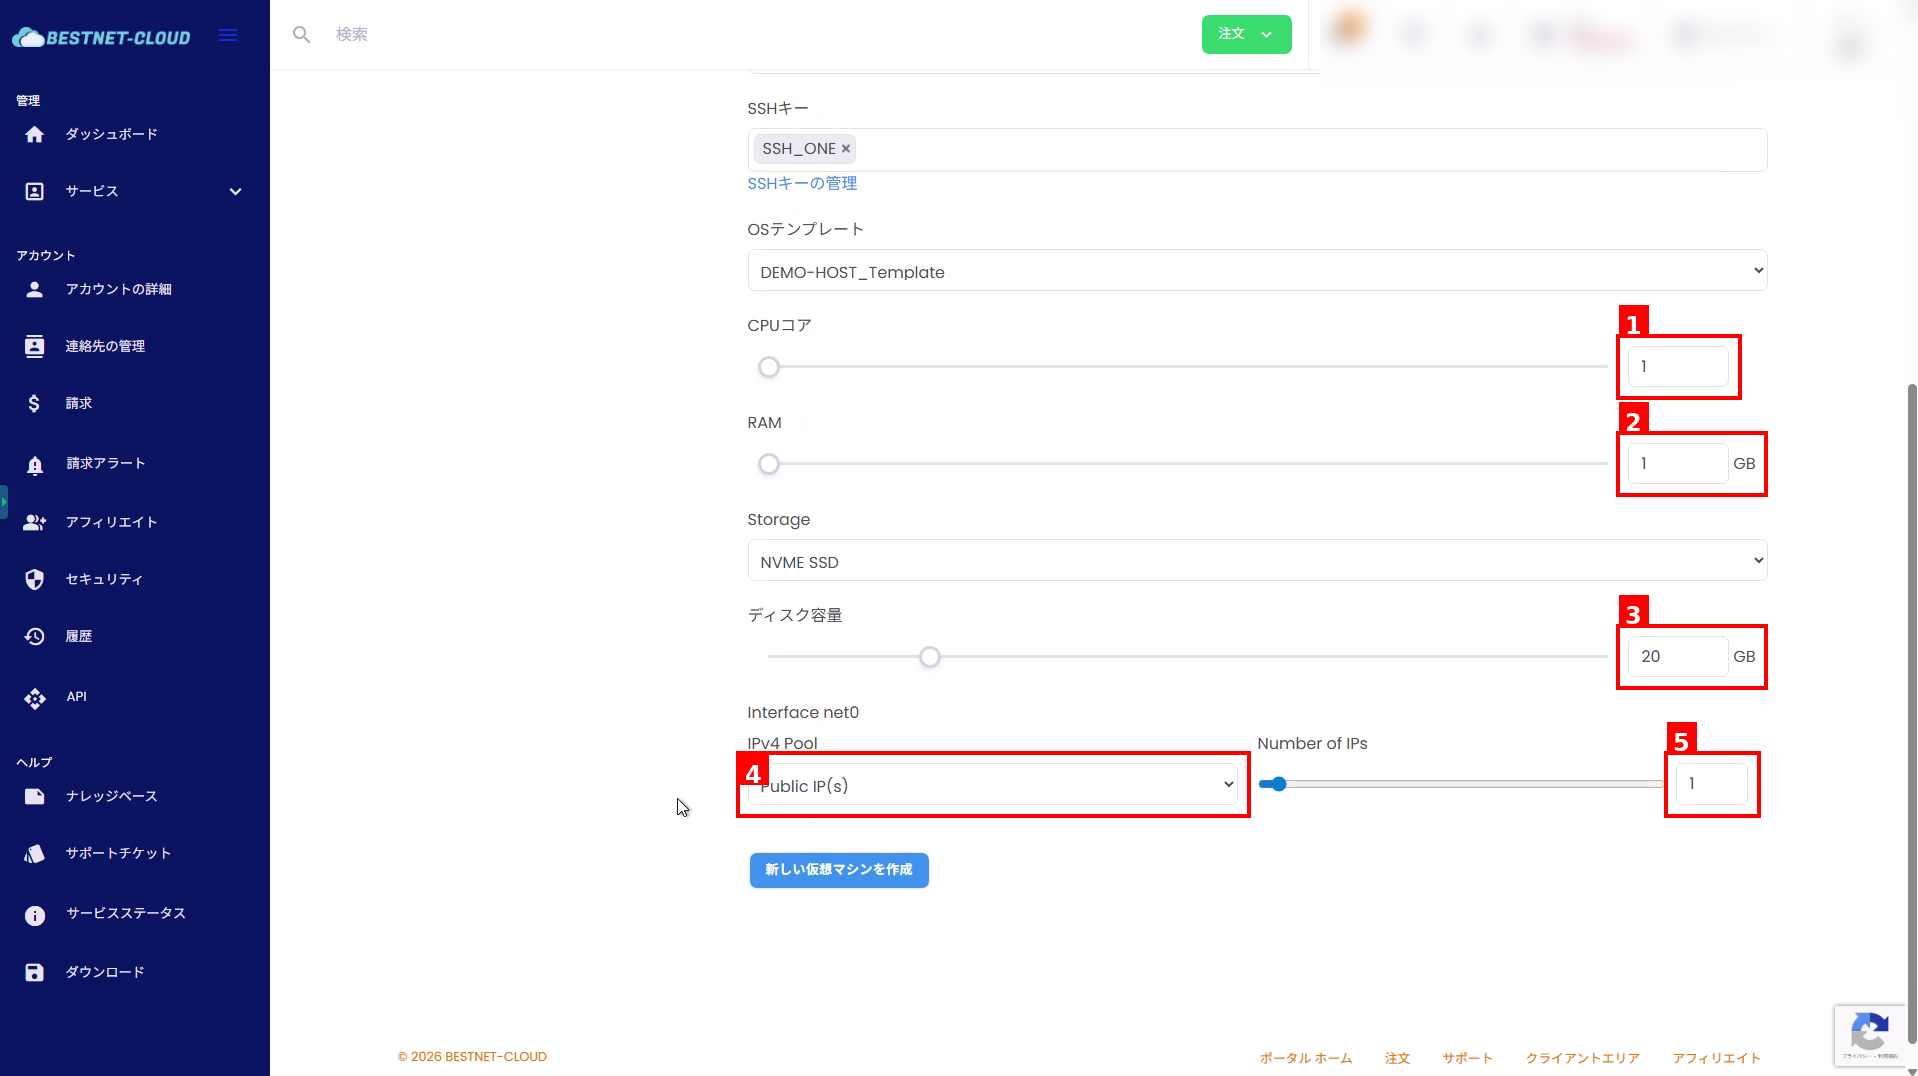Click the ディスク容量 slider handle
The height and width of the screenshot is (1076, 1918).
point(930,657)
